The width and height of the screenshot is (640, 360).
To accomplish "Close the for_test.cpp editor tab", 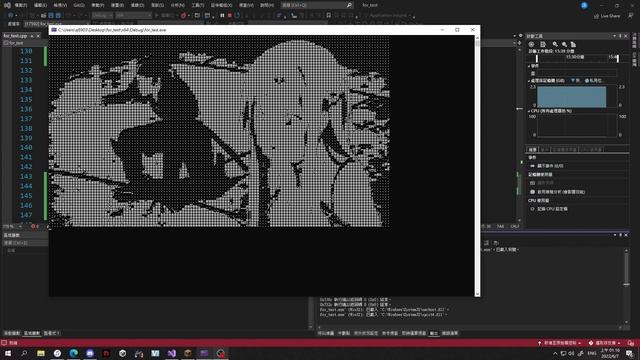I will coord(38,36).
